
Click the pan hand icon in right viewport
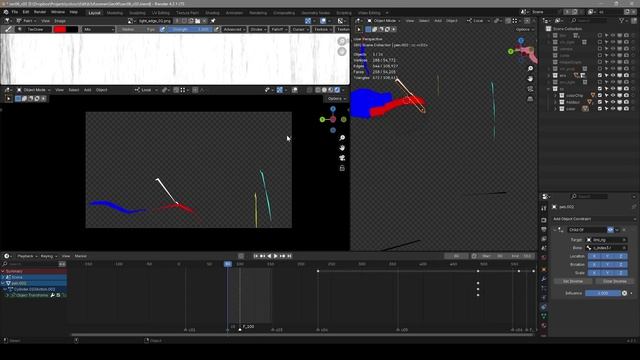coord(530,78)
